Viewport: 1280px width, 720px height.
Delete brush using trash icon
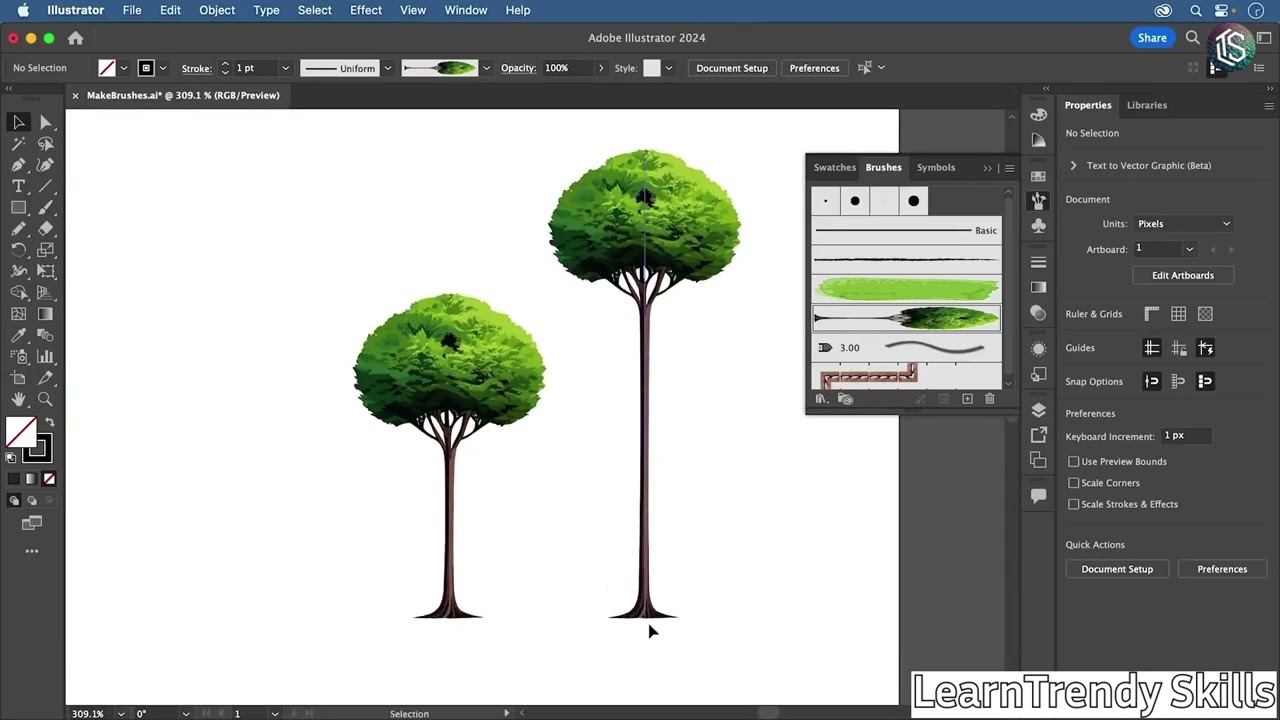pyautogui.click(x=990, y=399)
